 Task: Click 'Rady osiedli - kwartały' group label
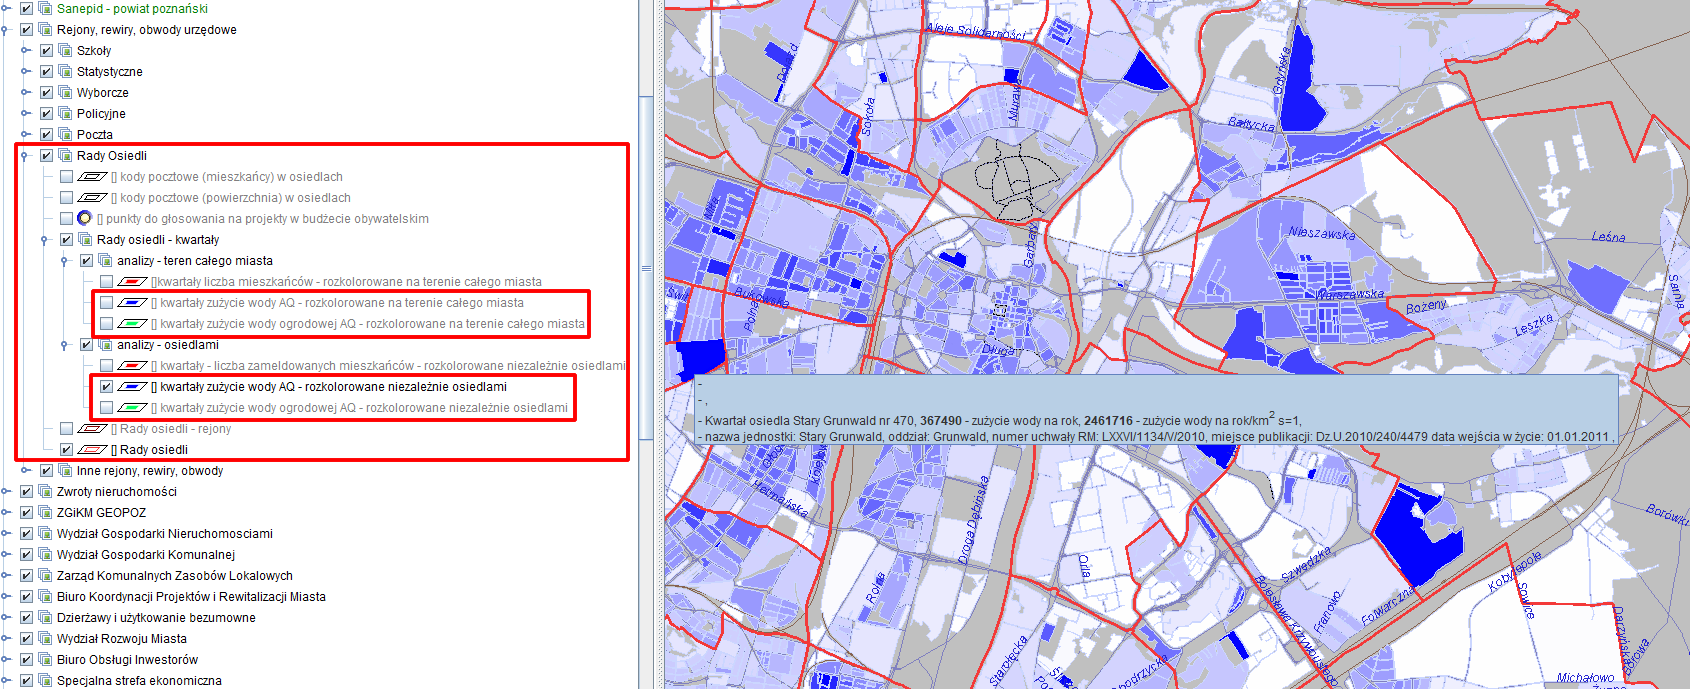pos(157,240)
